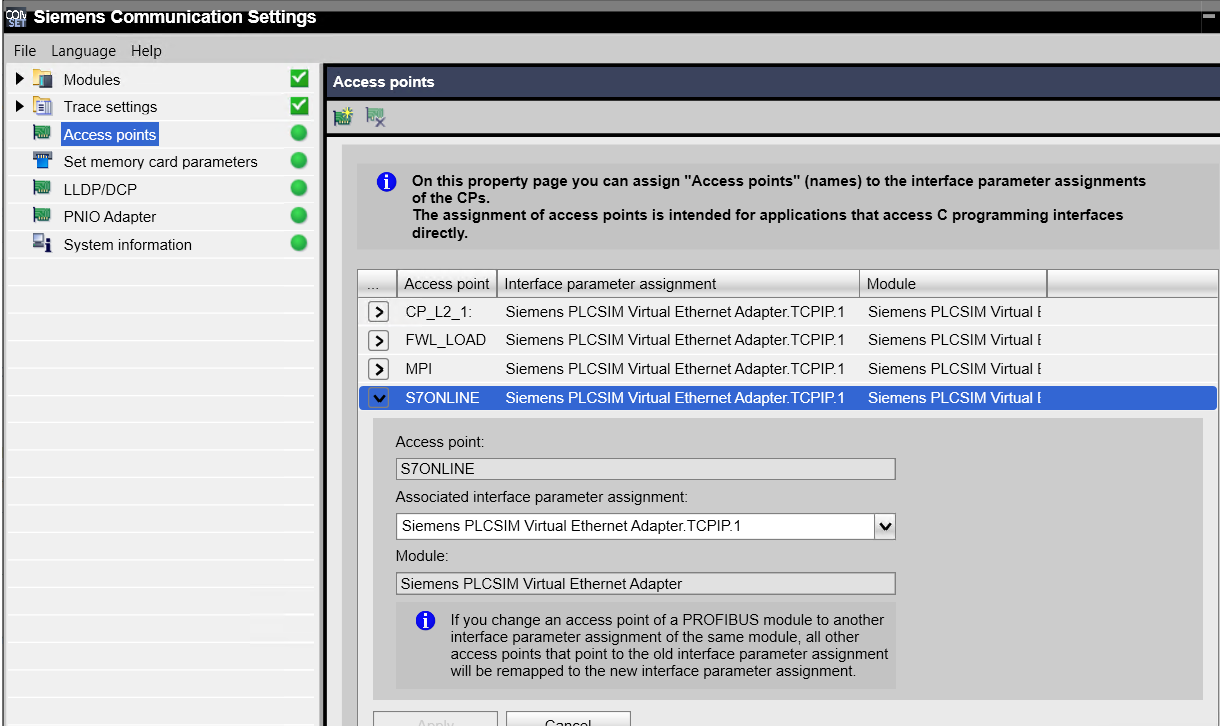The width and height of the screenshot is (1220, 726).
Task: Select Modules in the navigation tree
Action: 92,79
